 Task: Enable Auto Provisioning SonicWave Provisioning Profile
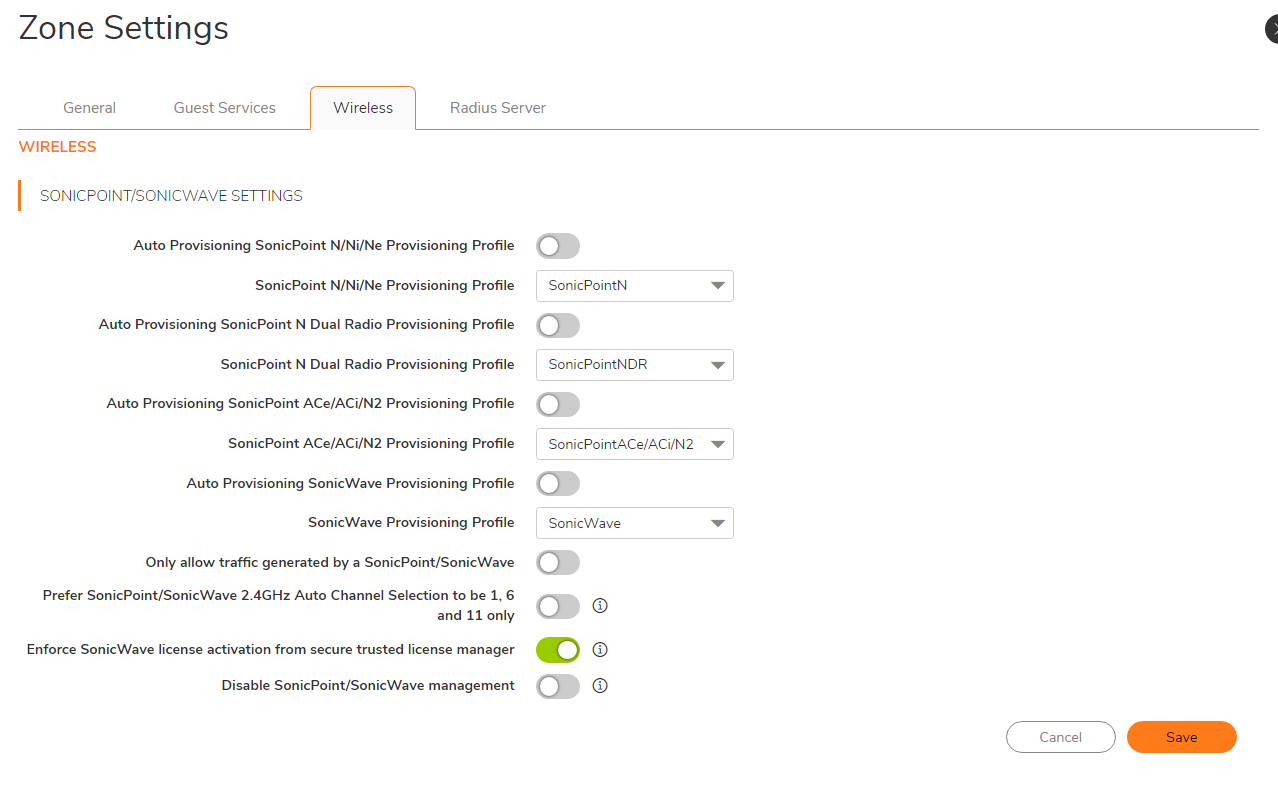tap(558, 484)
